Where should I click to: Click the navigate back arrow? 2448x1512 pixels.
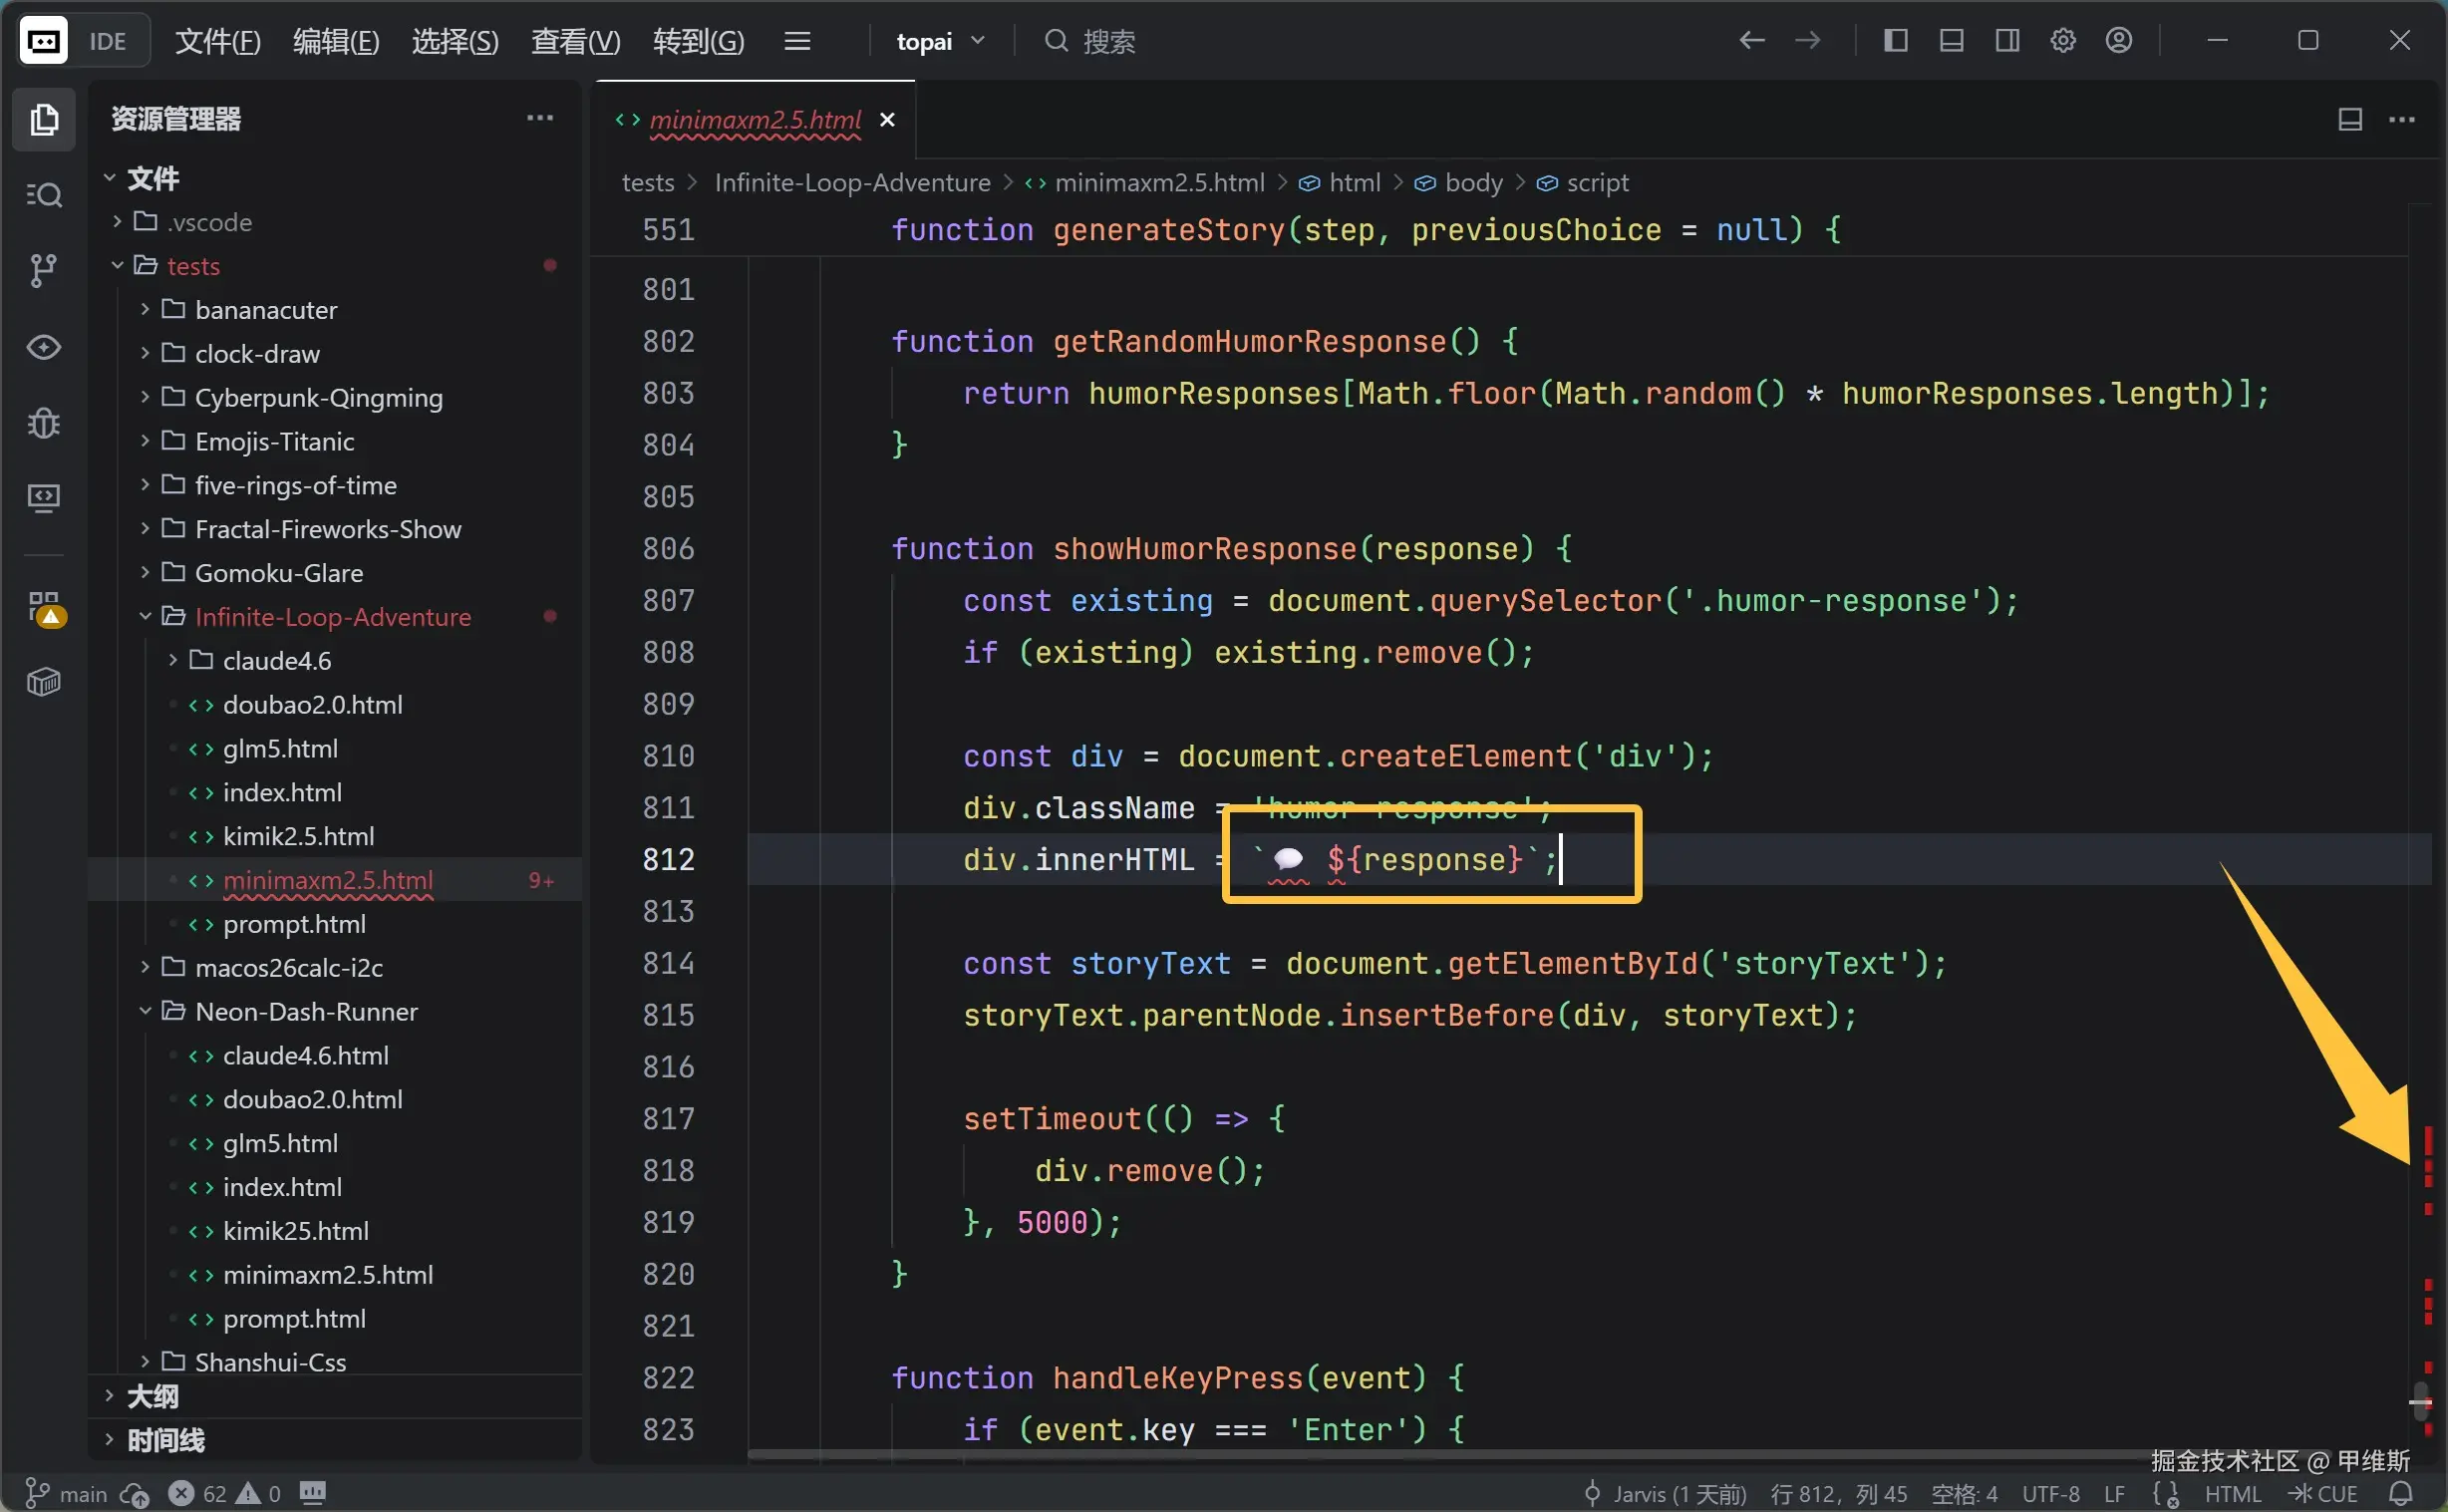[x=1751, y=41]
